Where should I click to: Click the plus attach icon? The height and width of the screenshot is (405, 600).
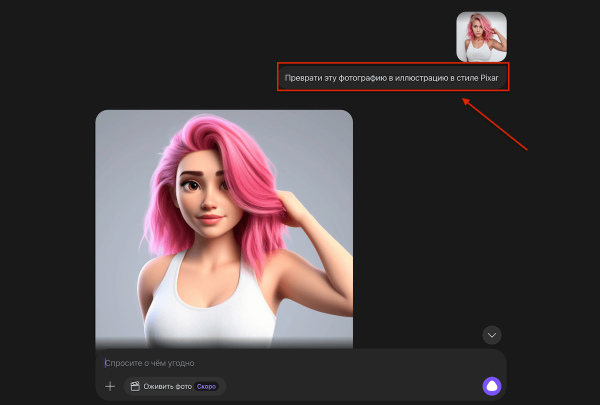[x=110, y=386]
